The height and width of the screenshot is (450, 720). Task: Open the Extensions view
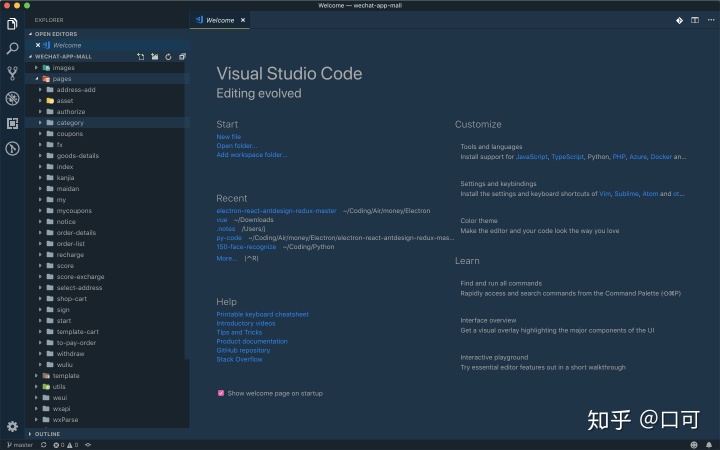(12, 123)
